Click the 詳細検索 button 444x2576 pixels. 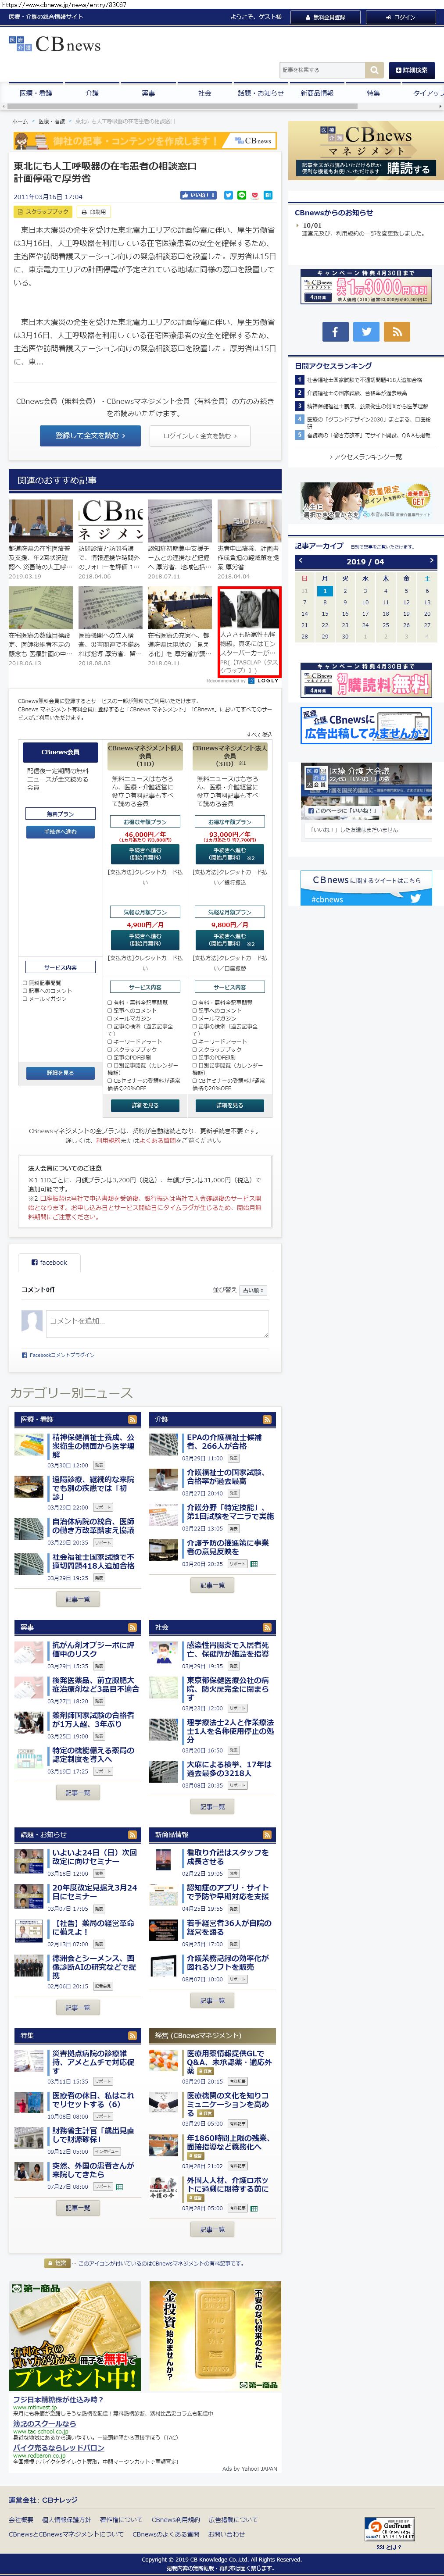(412, 70)
